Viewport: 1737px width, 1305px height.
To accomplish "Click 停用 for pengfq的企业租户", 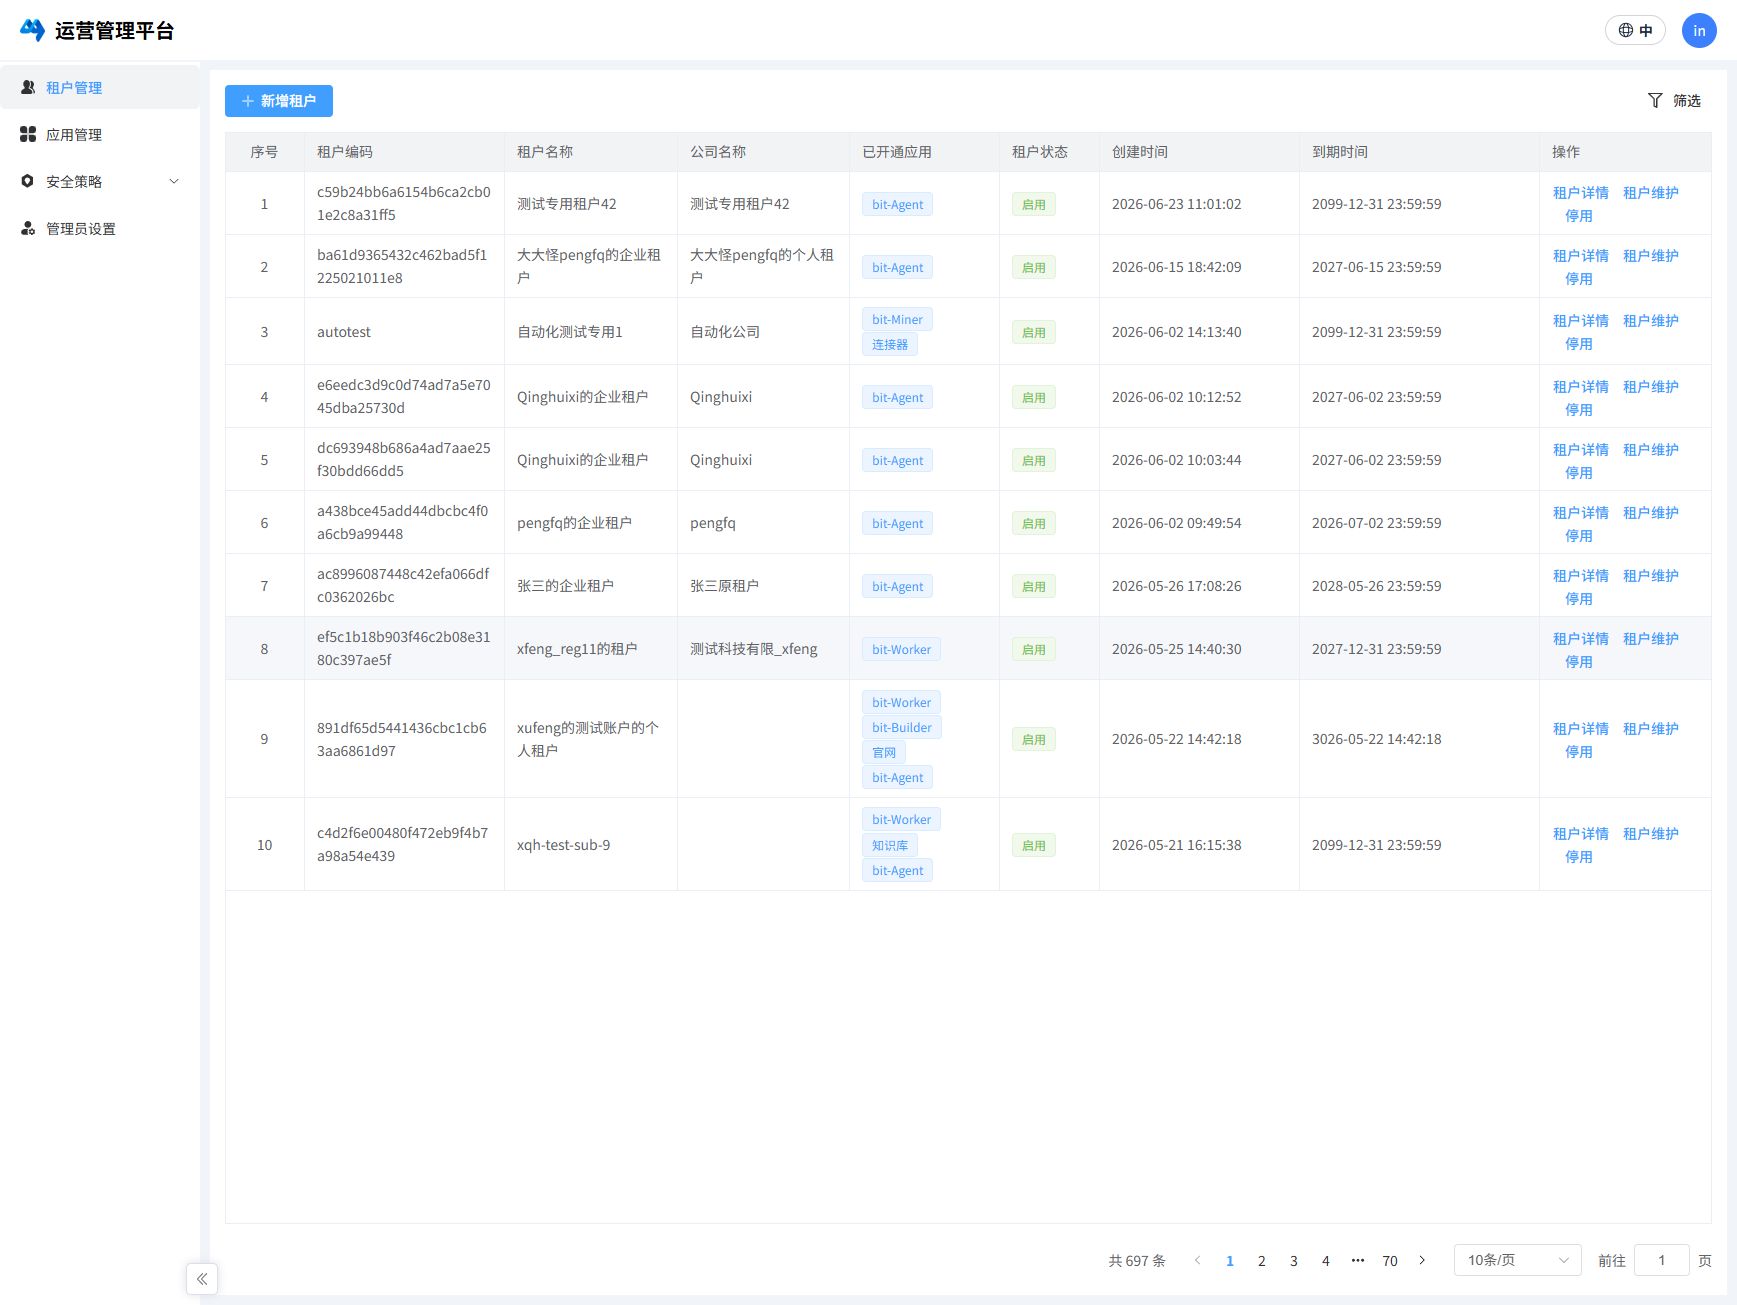I will click(x=1579, y=535).
